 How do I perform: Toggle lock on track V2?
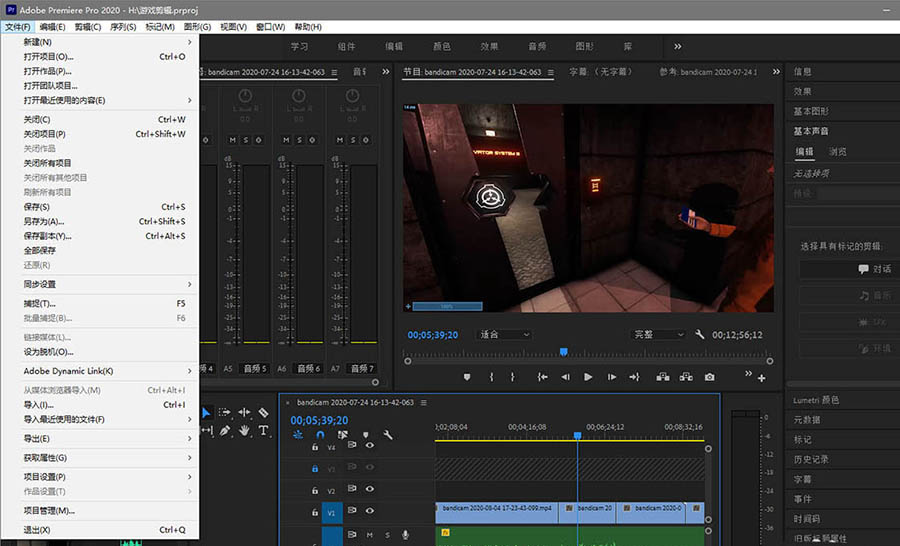(315, 491)
